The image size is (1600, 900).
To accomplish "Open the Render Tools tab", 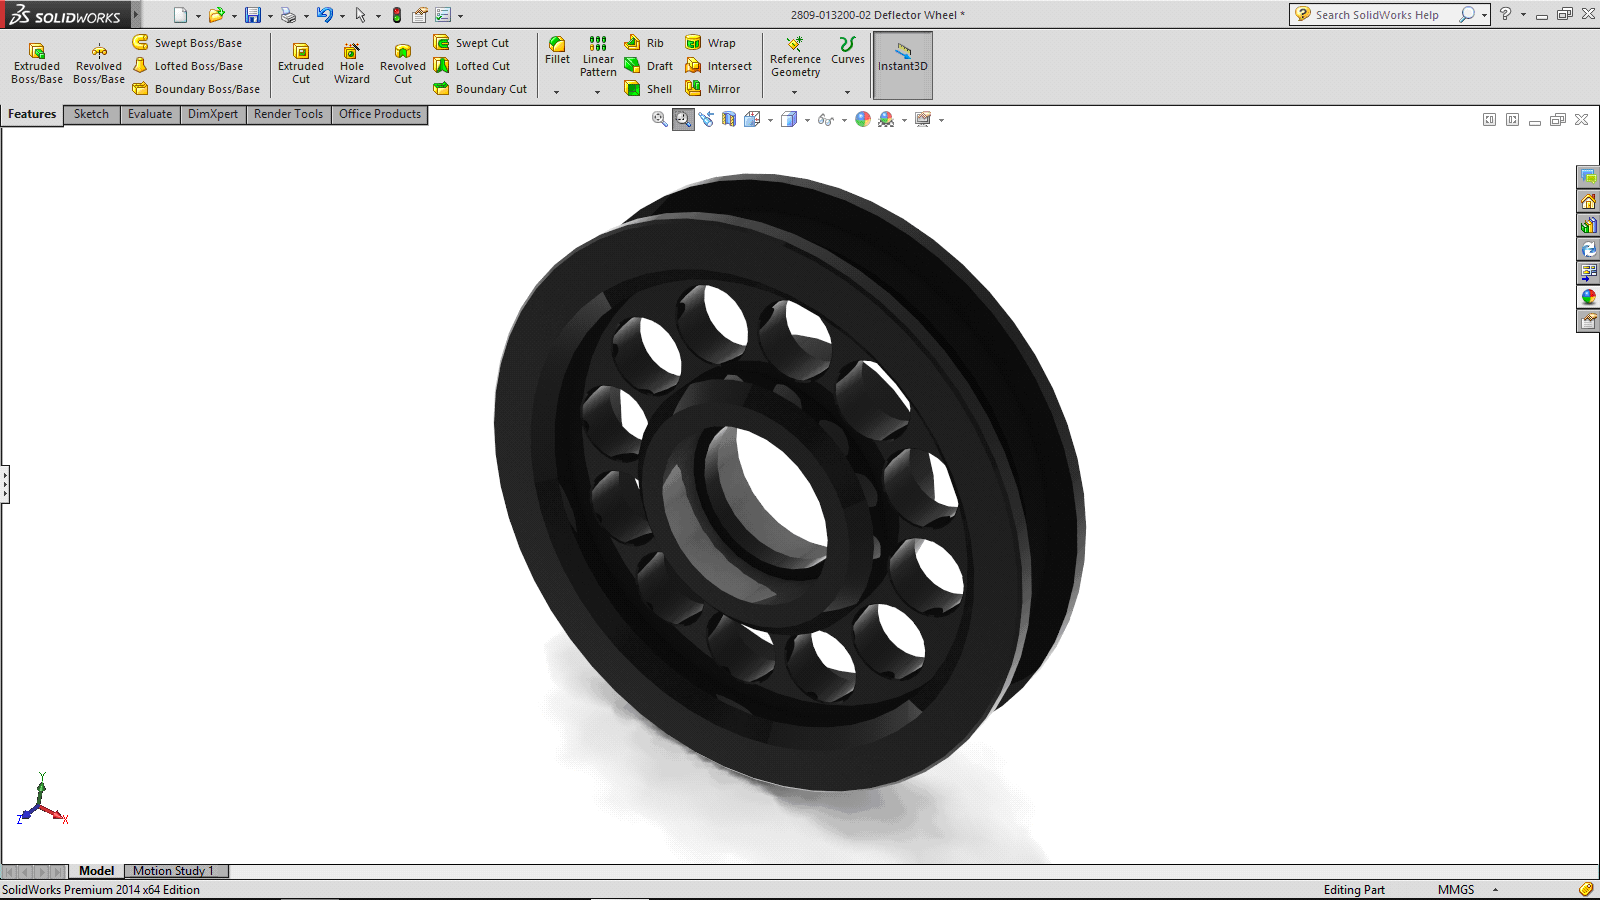I will pyautogui.click(x=288, y=114).
